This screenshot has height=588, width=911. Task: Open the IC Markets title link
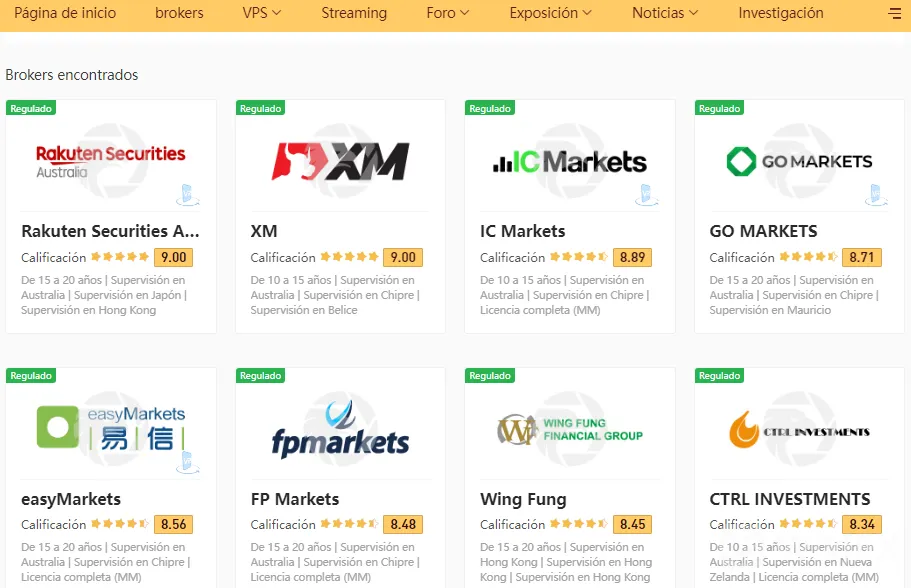[x=522, y=231]
